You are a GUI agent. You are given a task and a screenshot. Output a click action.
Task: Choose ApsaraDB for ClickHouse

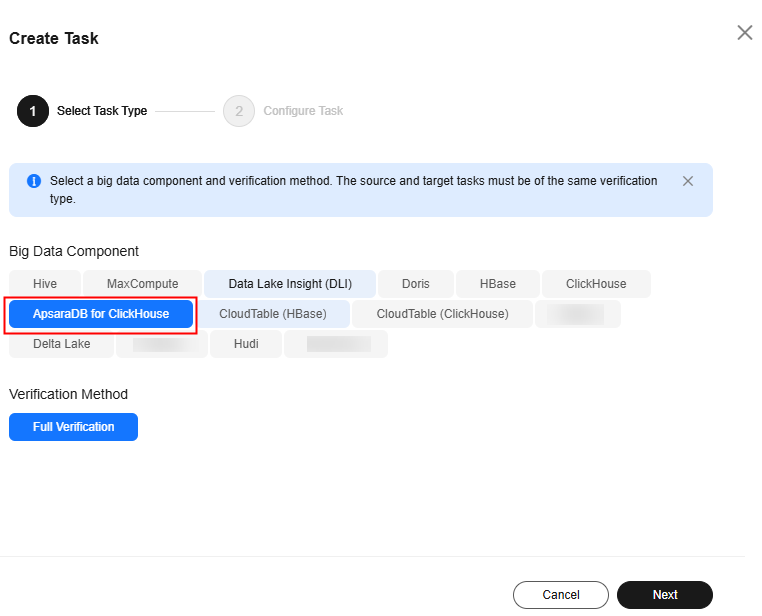point(101,314)
